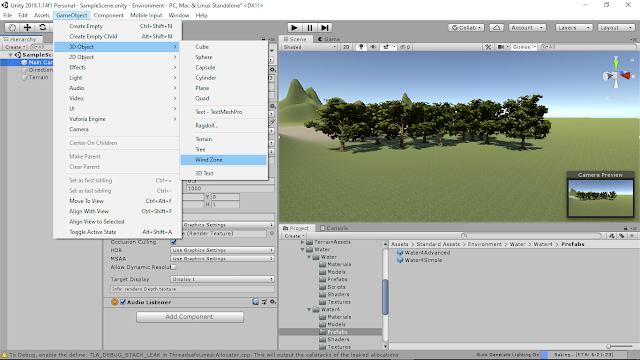Toggle Occlusion Culling checkbox
Screen dimensions: 640x360
(x=173, y=242)
